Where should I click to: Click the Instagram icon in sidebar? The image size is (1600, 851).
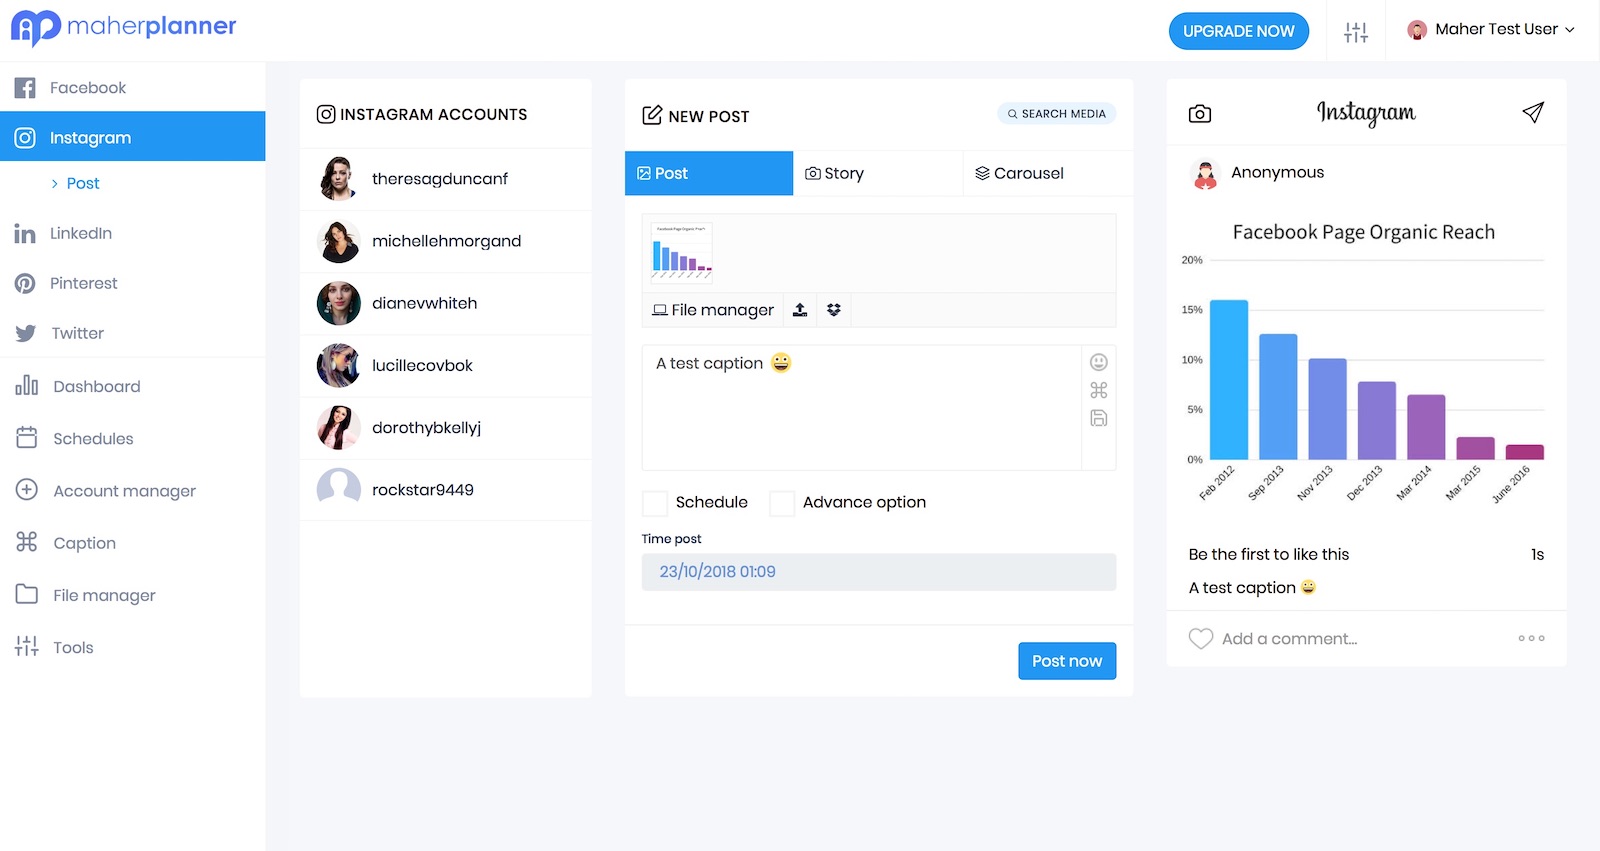coord(25,138)
